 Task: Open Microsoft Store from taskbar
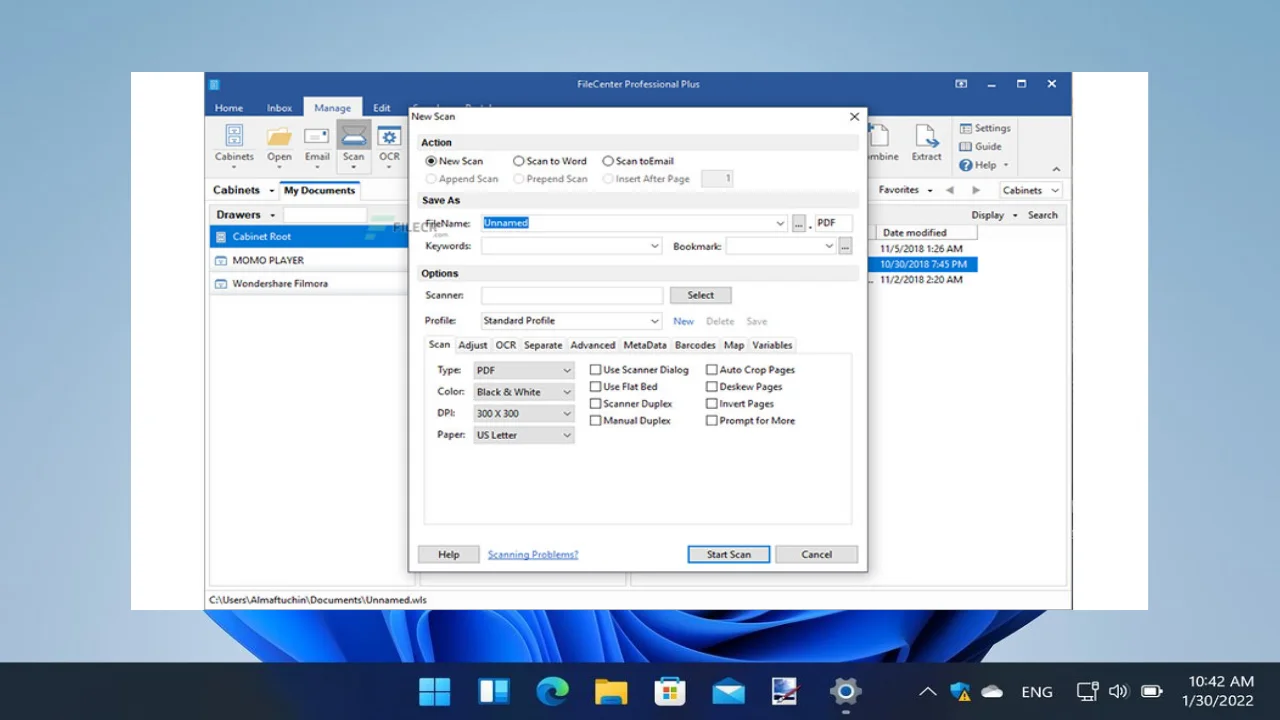[x=669, y=691]
